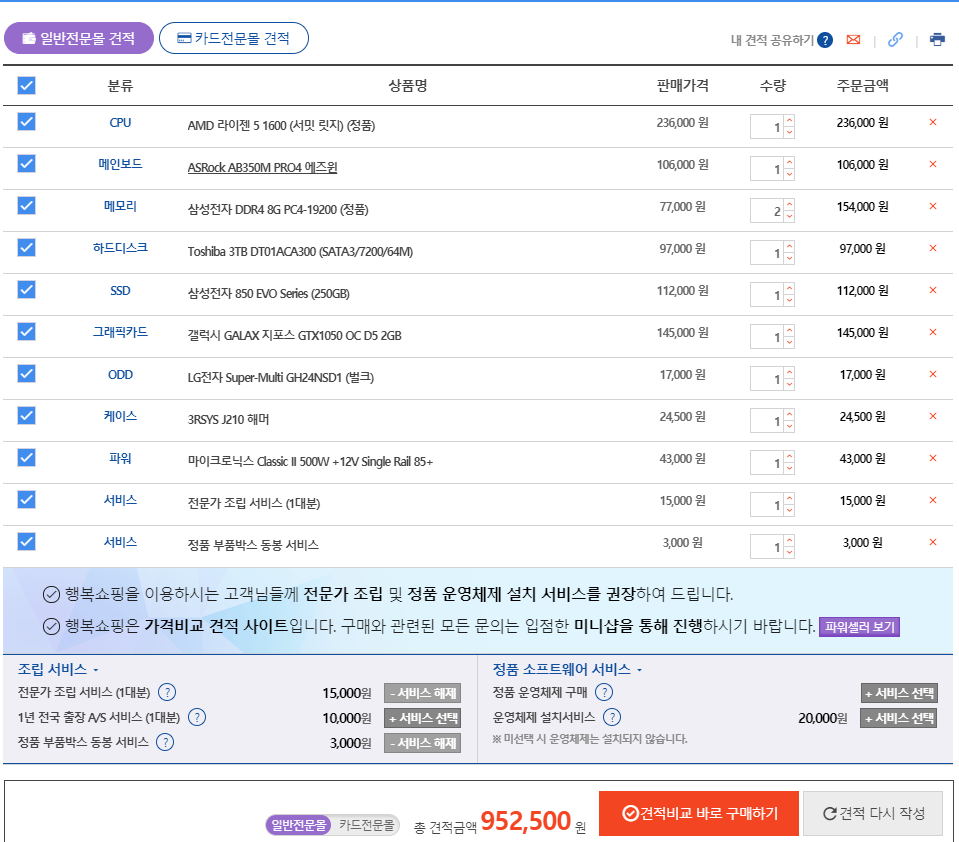Print the quote with the printer icon

937,40
